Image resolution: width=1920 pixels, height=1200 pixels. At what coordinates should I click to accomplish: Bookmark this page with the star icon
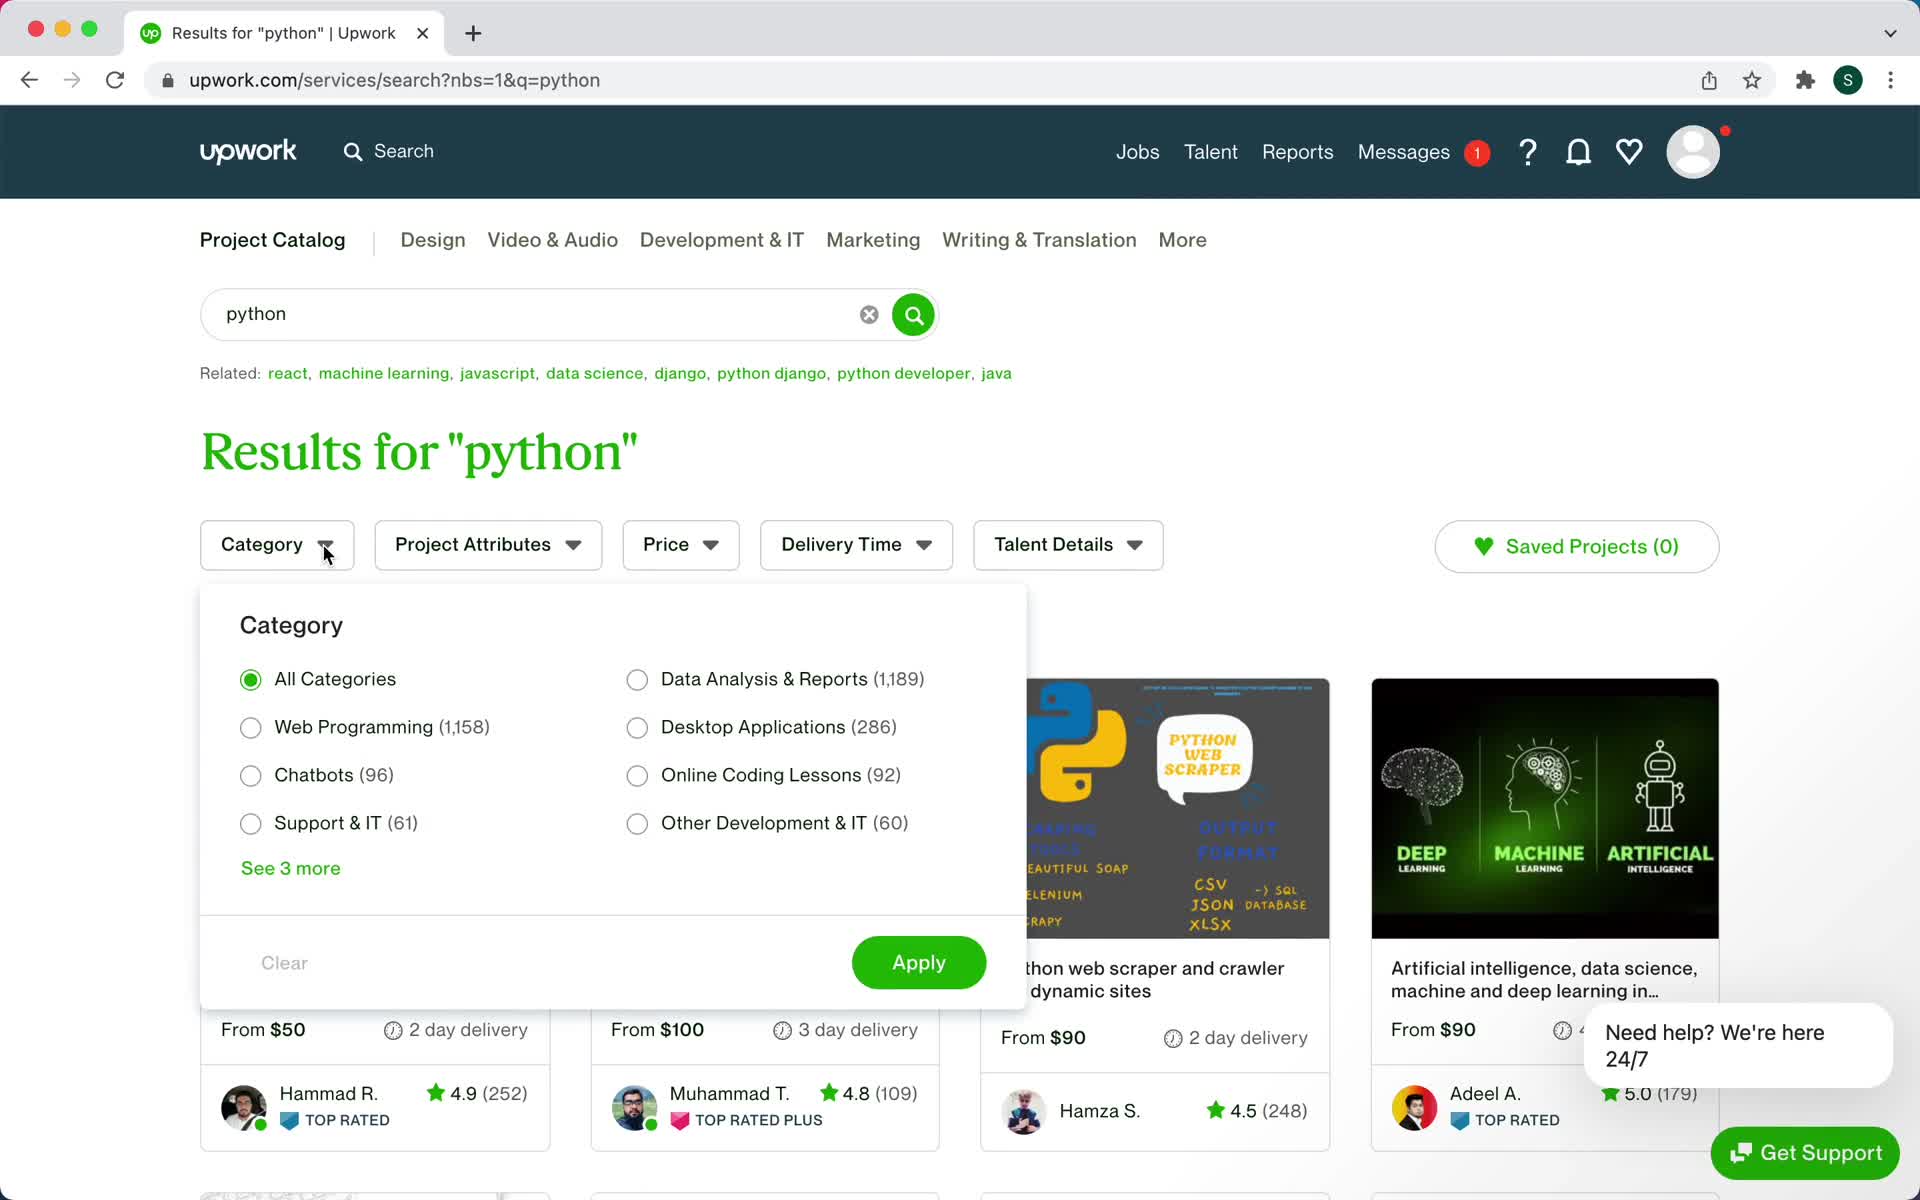tap(1751, 80)
